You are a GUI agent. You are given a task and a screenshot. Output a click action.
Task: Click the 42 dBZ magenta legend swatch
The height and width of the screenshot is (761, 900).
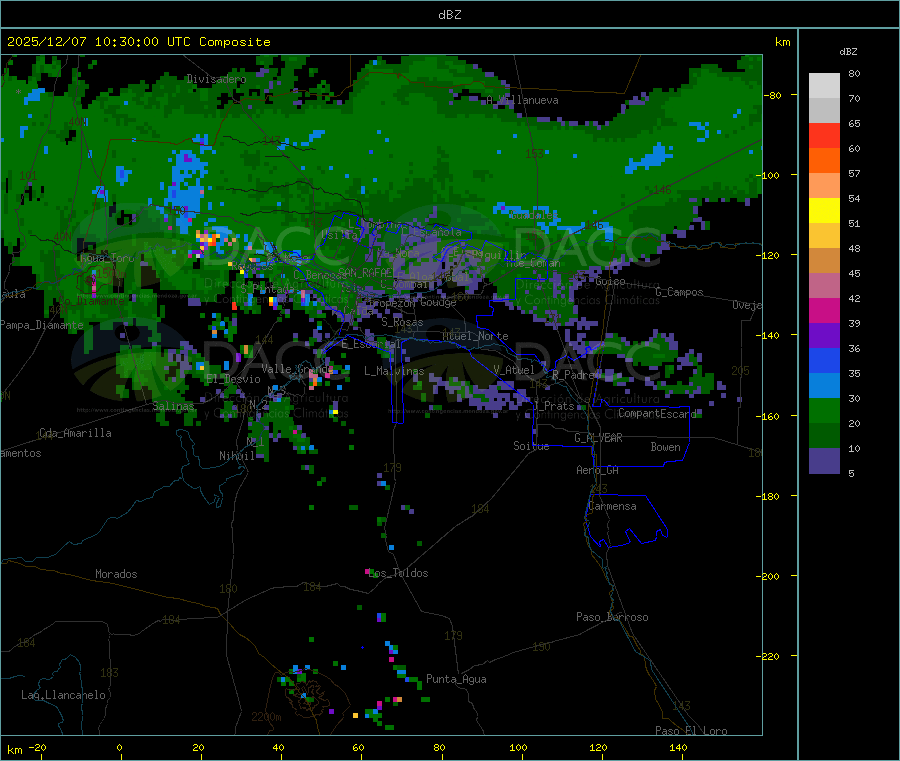click(x=824, y=310)
